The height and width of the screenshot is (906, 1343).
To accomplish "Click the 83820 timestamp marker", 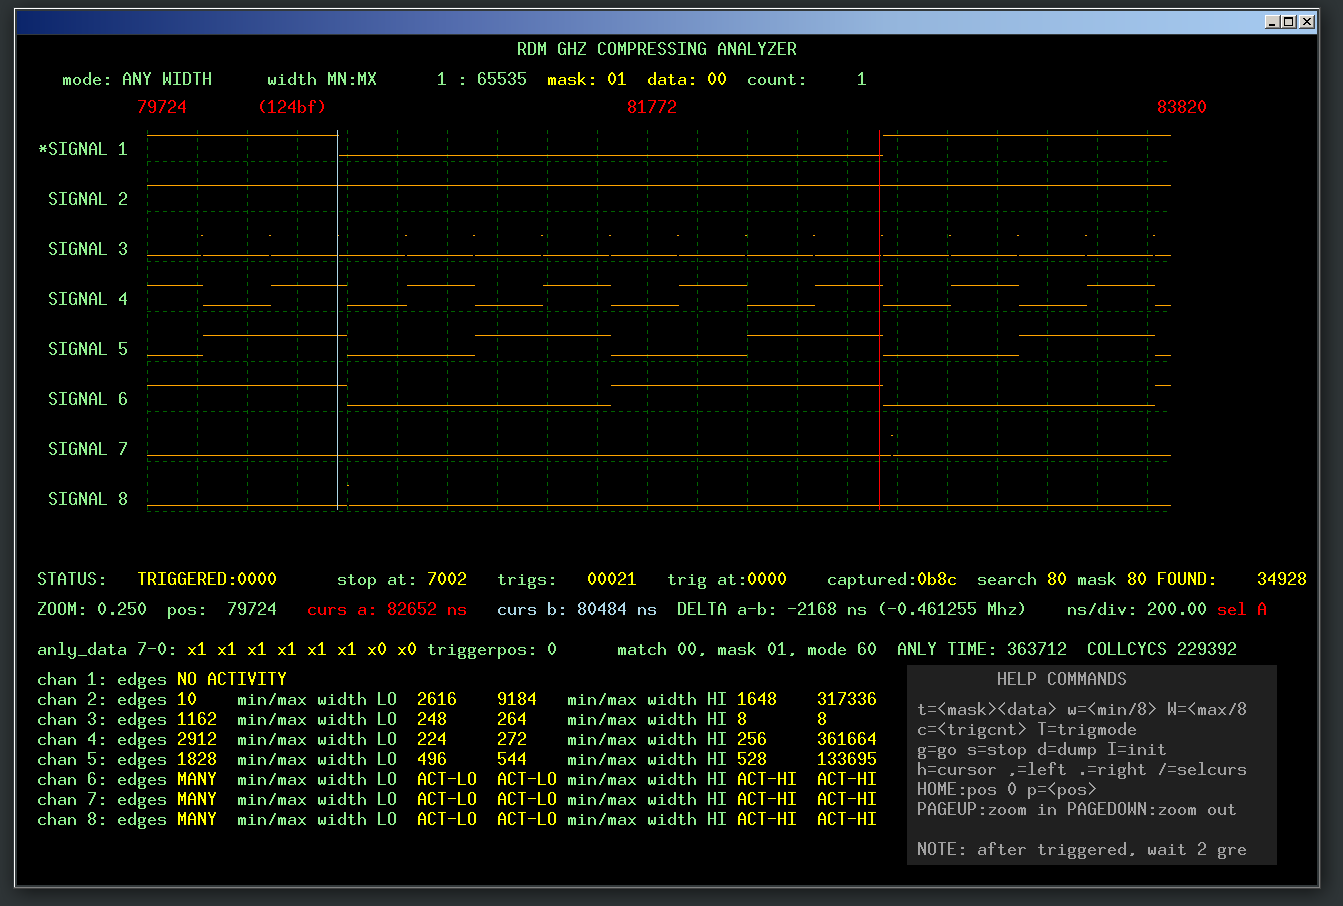I will (x=1182, y=107).
